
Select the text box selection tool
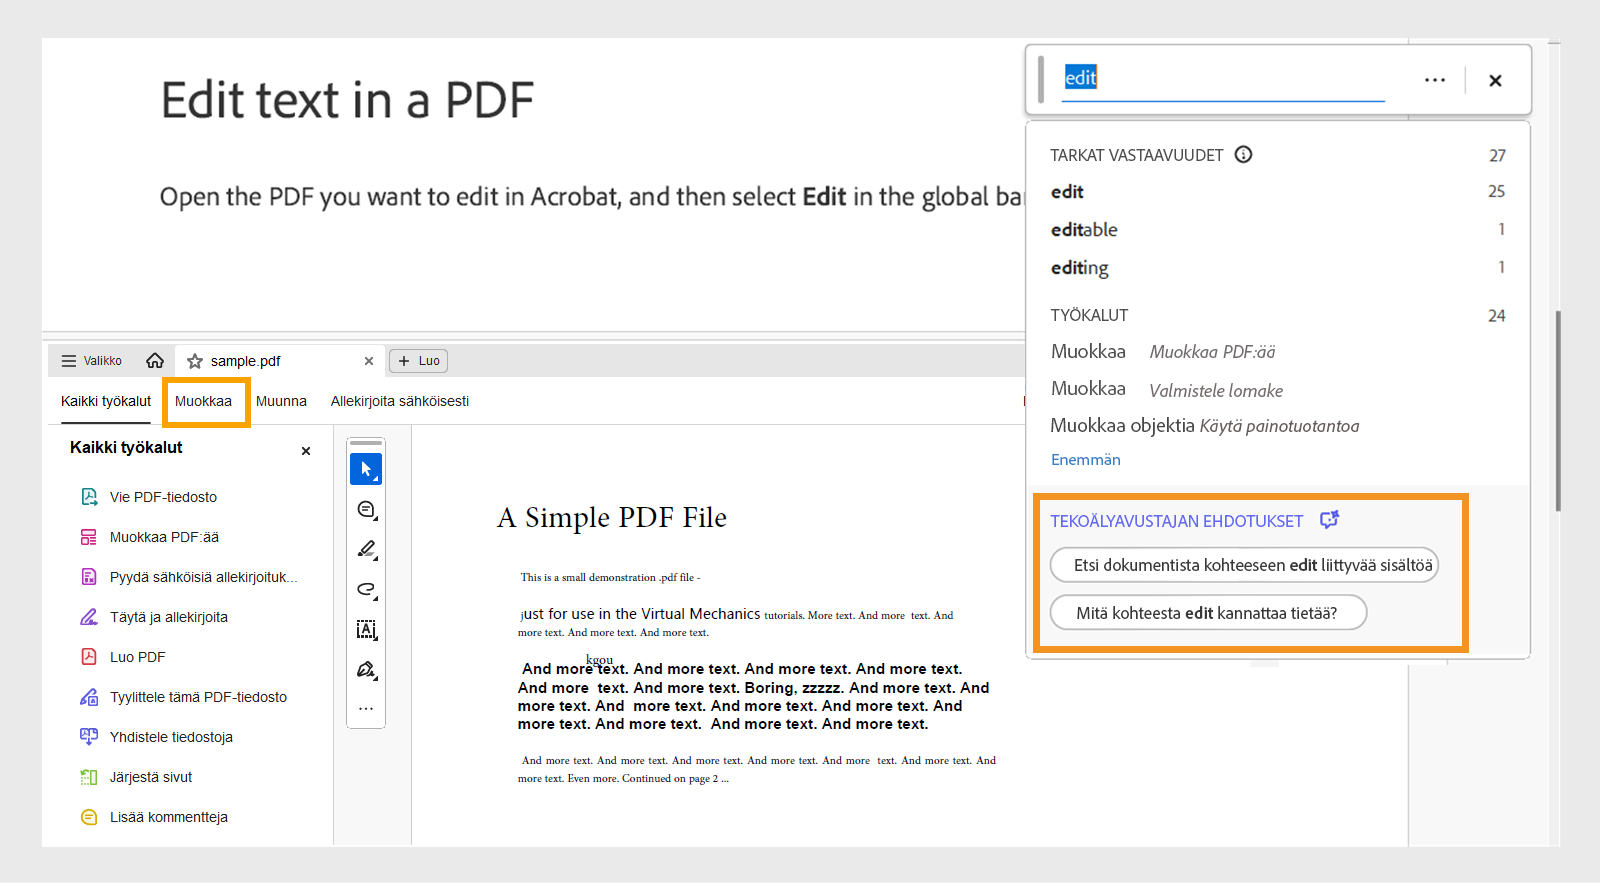[x=366, y=629]
